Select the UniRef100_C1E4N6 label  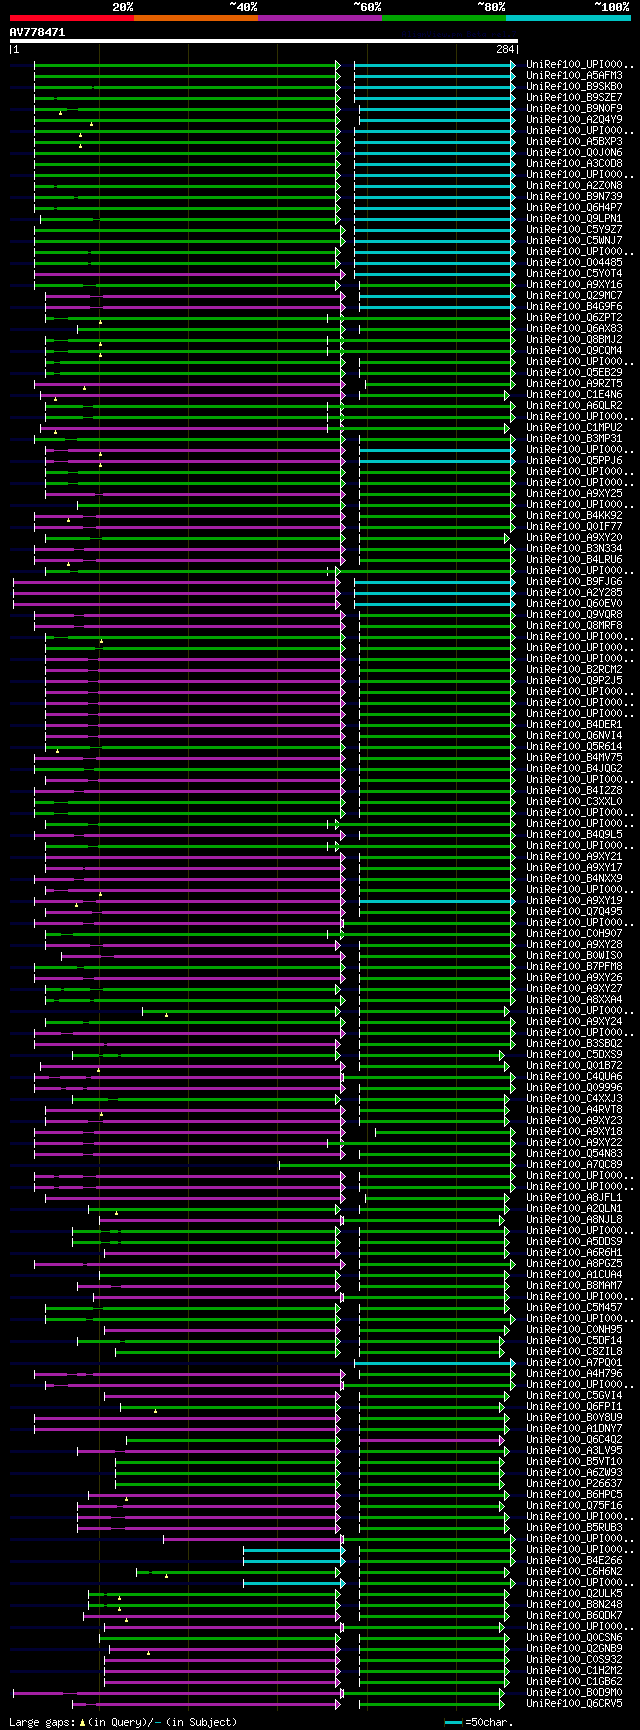(x=574, y=394)
